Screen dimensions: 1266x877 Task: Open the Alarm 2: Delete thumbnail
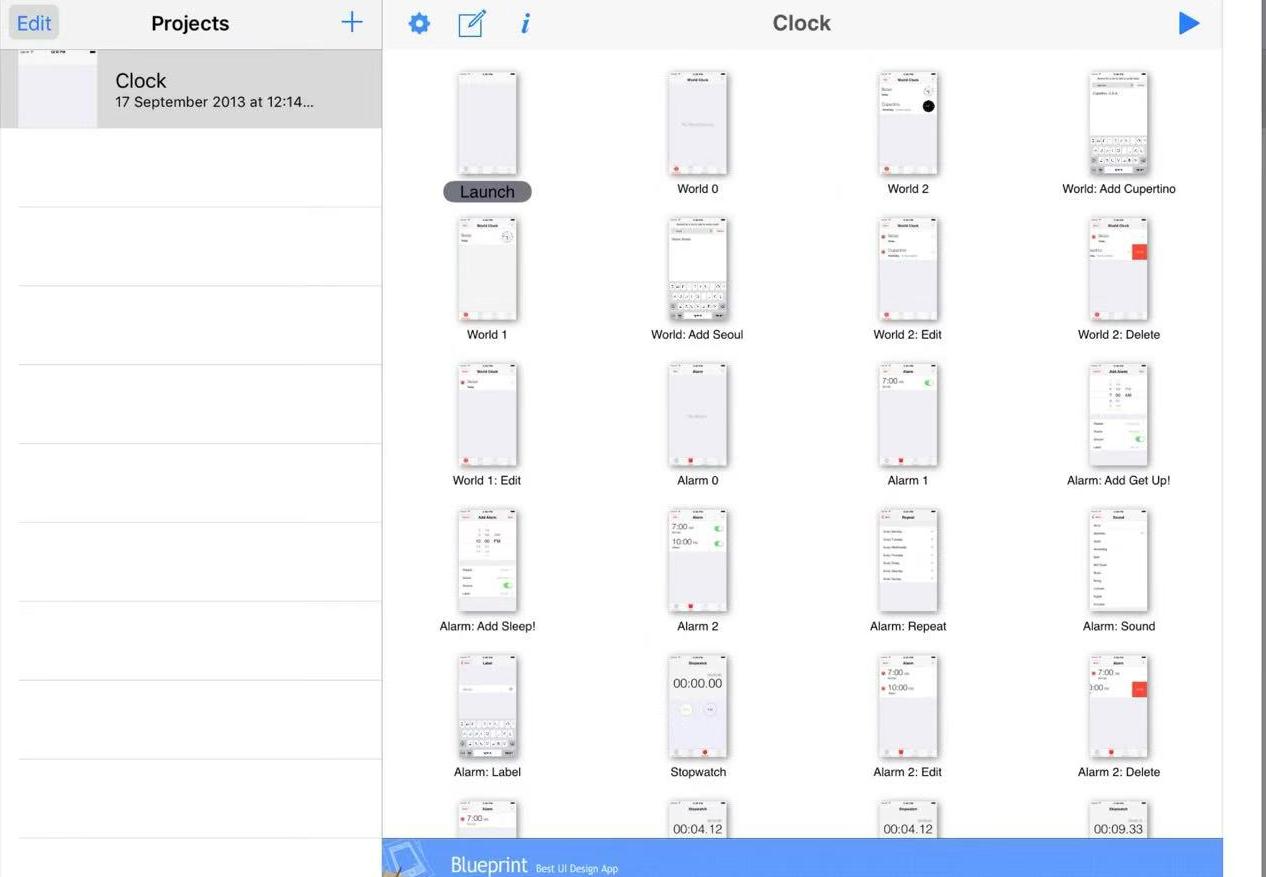[x=1118, y=706]
